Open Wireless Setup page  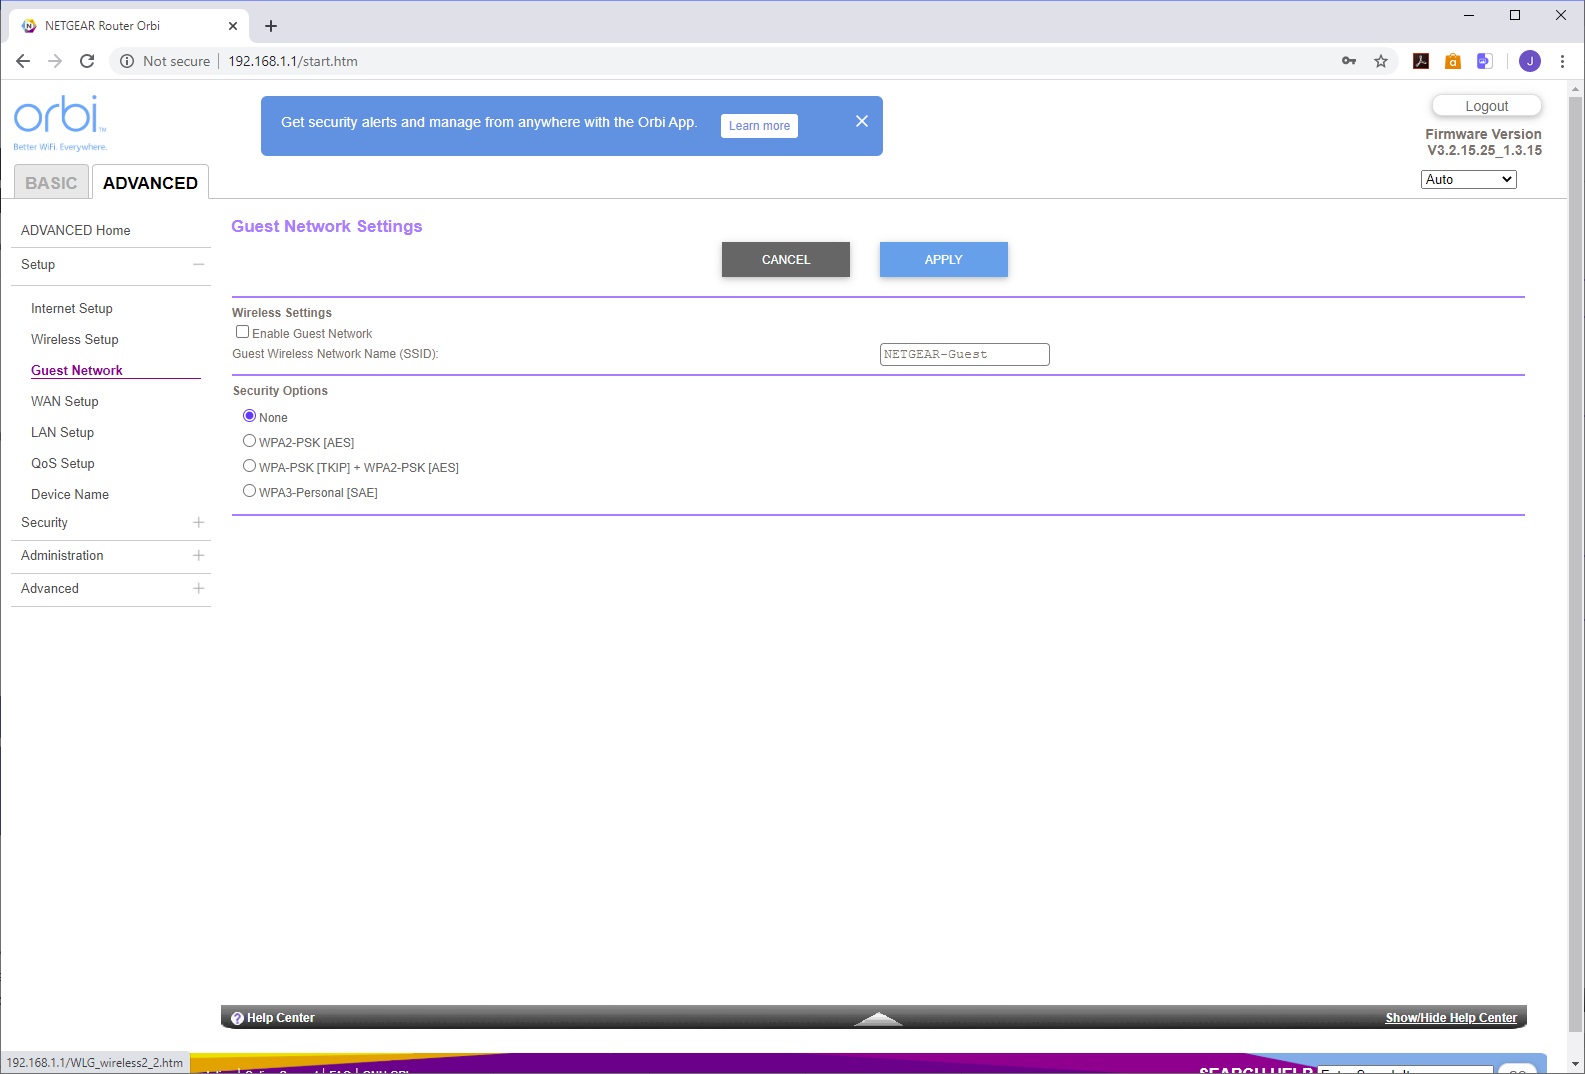click(75, 339)
